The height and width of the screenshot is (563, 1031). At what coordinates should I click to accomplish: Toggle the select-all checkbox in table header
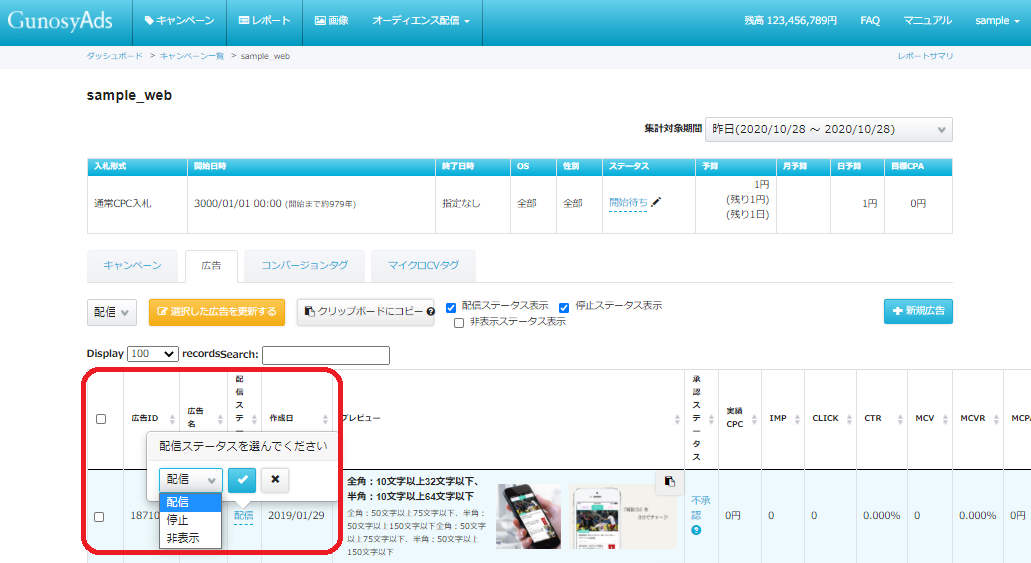click(101, 419)
